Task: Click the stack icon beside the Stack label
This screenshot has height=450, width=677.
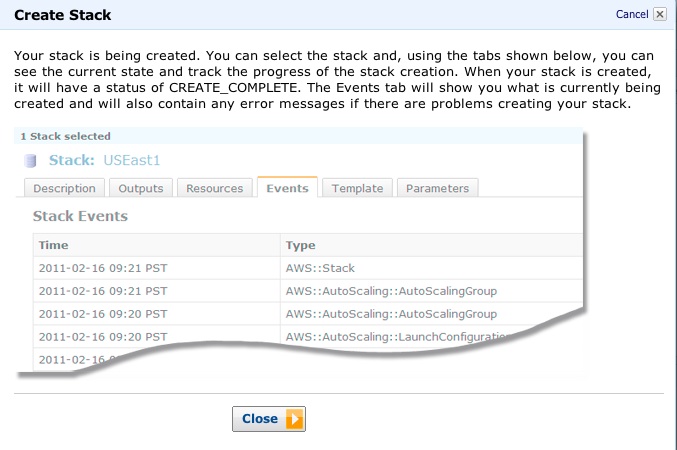Action: pos(30,160)
